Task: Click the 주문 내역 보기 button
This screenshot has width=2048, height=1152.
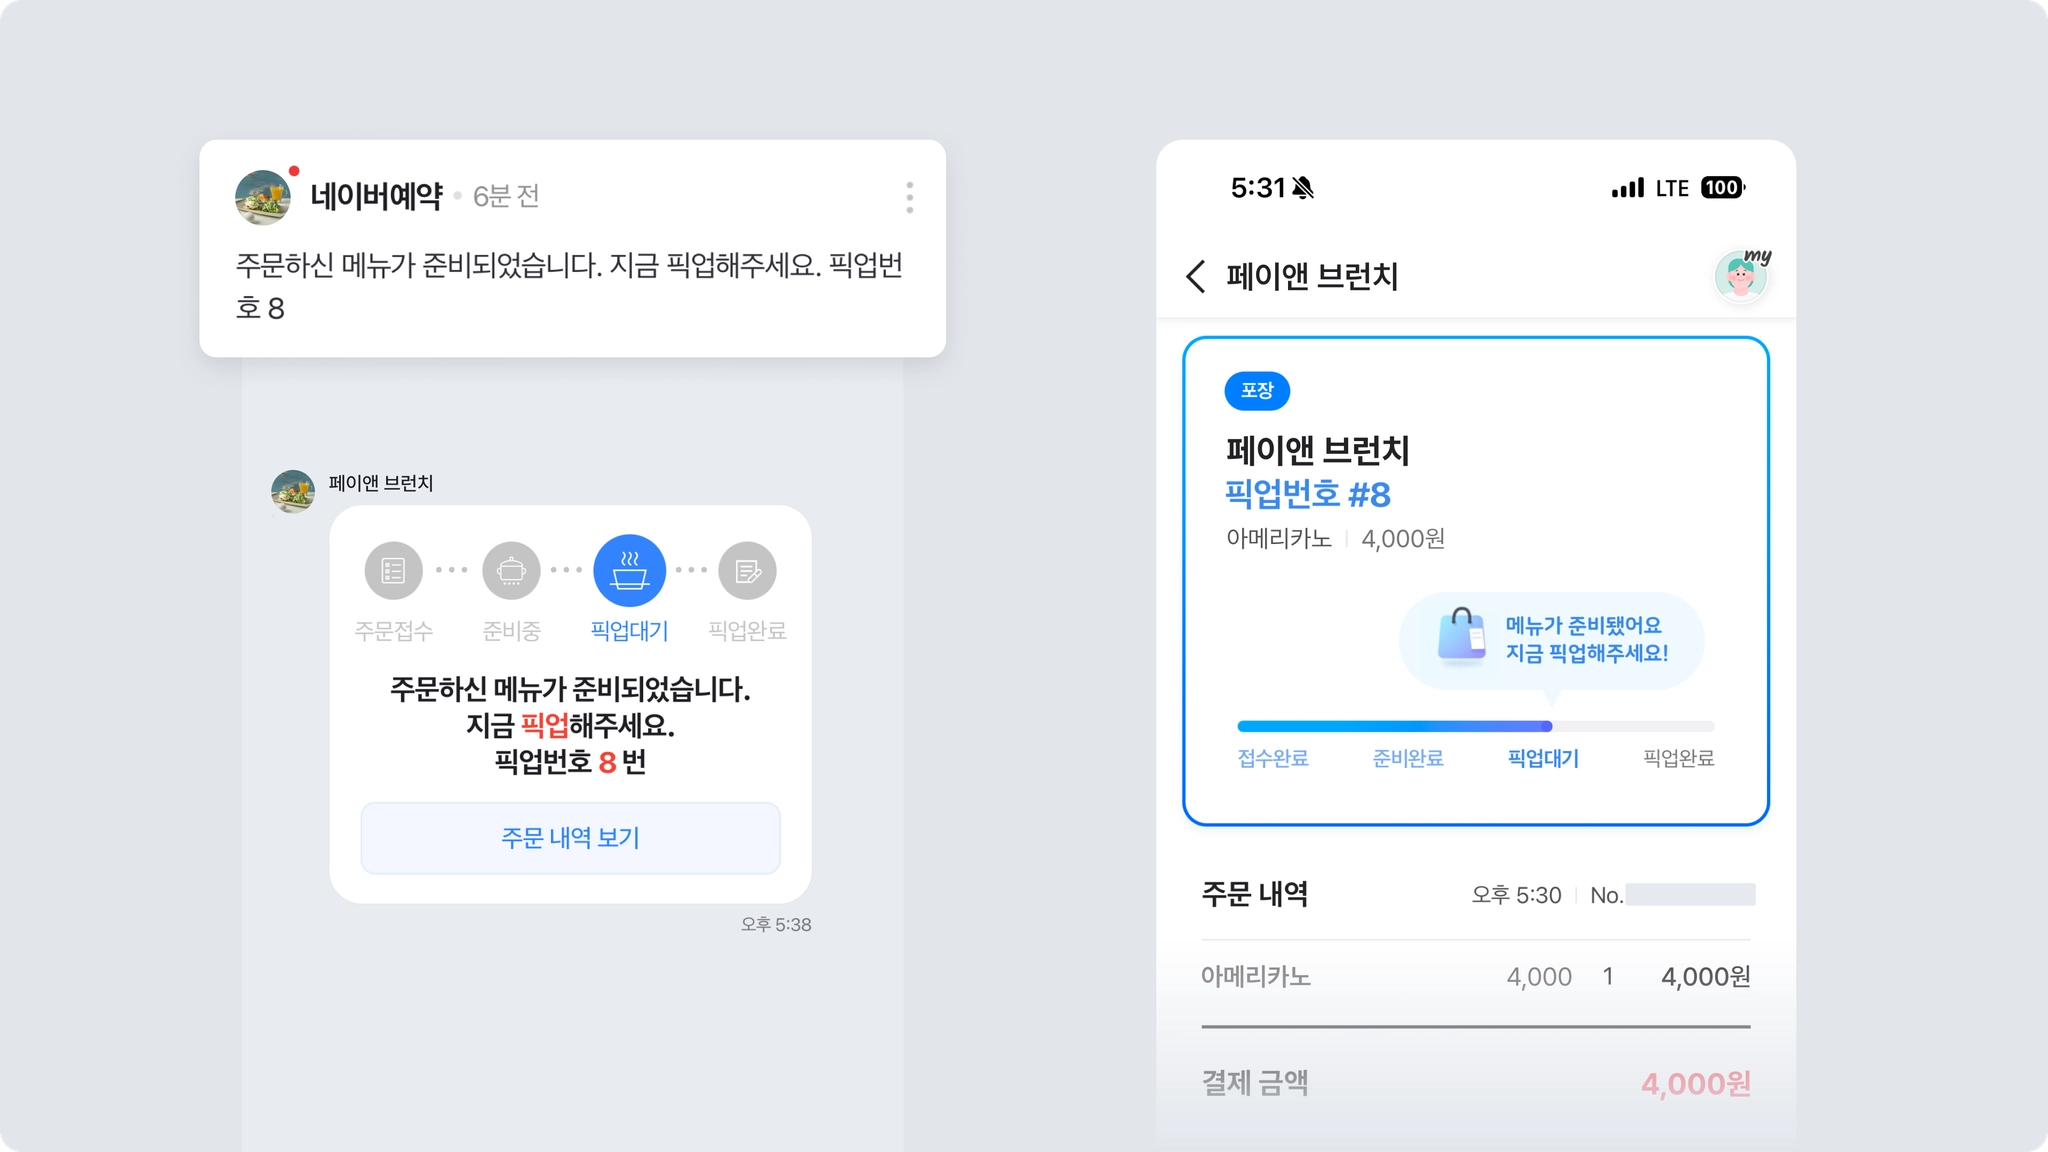Action: 570,838
